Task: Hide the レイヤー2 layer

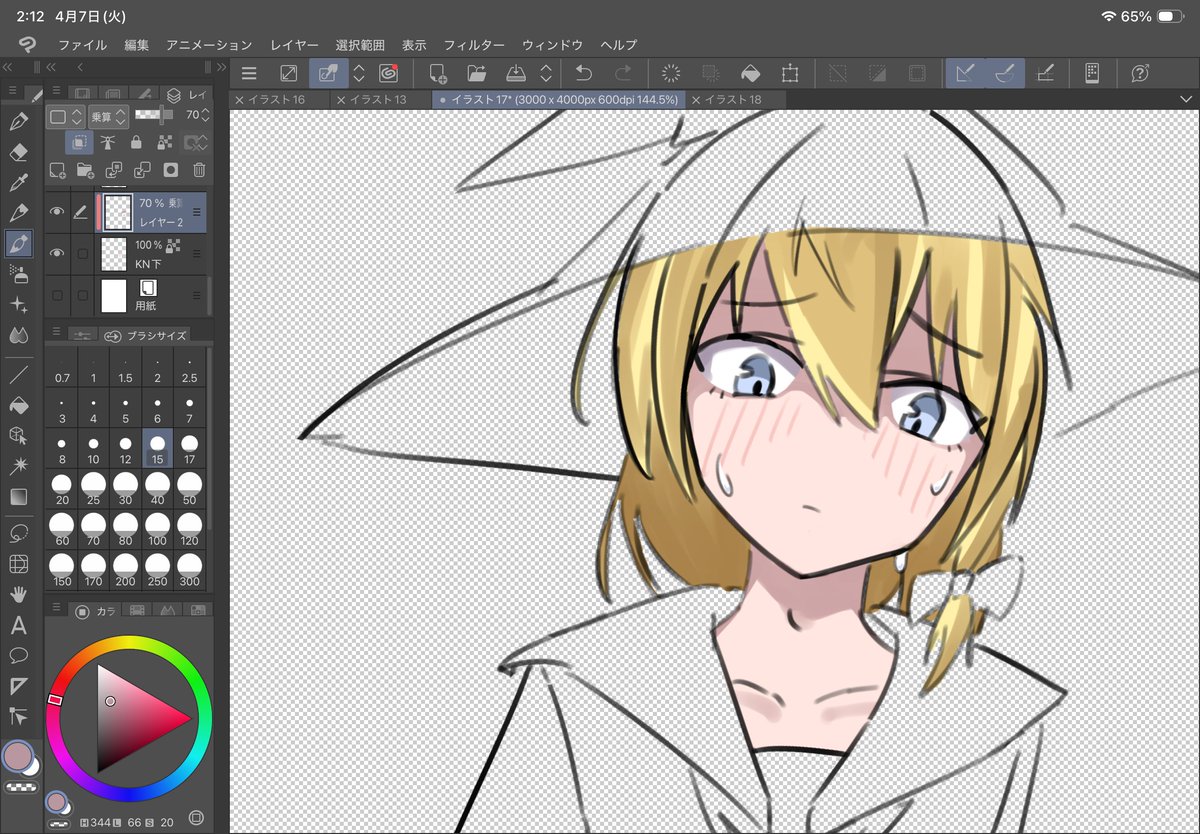Action: click(57, 211)
